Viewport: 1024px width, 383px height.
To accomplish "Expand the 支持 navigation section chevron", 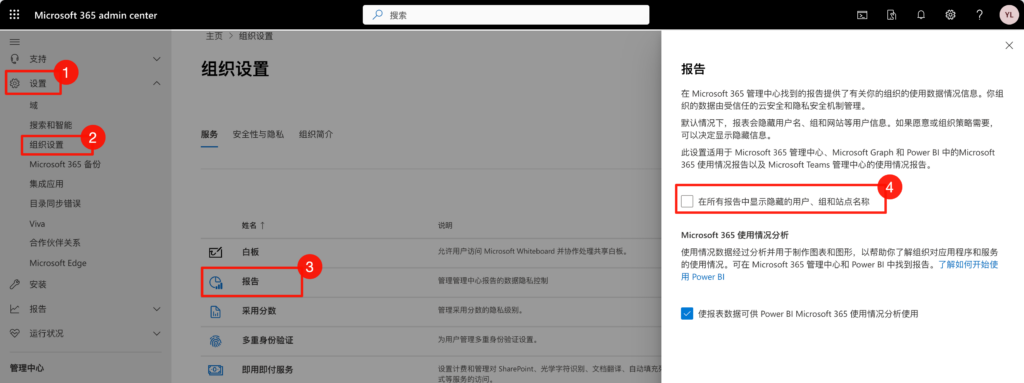I will [x=157, y=59].
